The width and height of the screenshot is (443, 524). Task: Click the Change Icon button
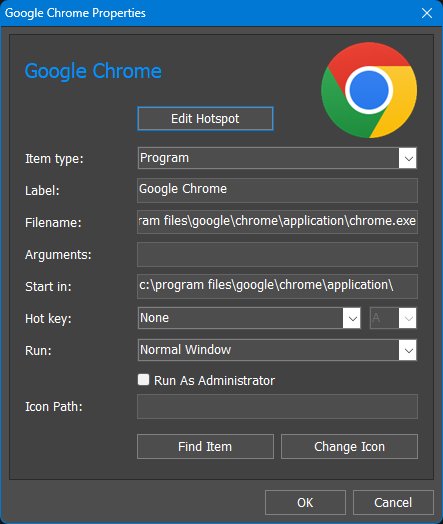pos(349,446)
